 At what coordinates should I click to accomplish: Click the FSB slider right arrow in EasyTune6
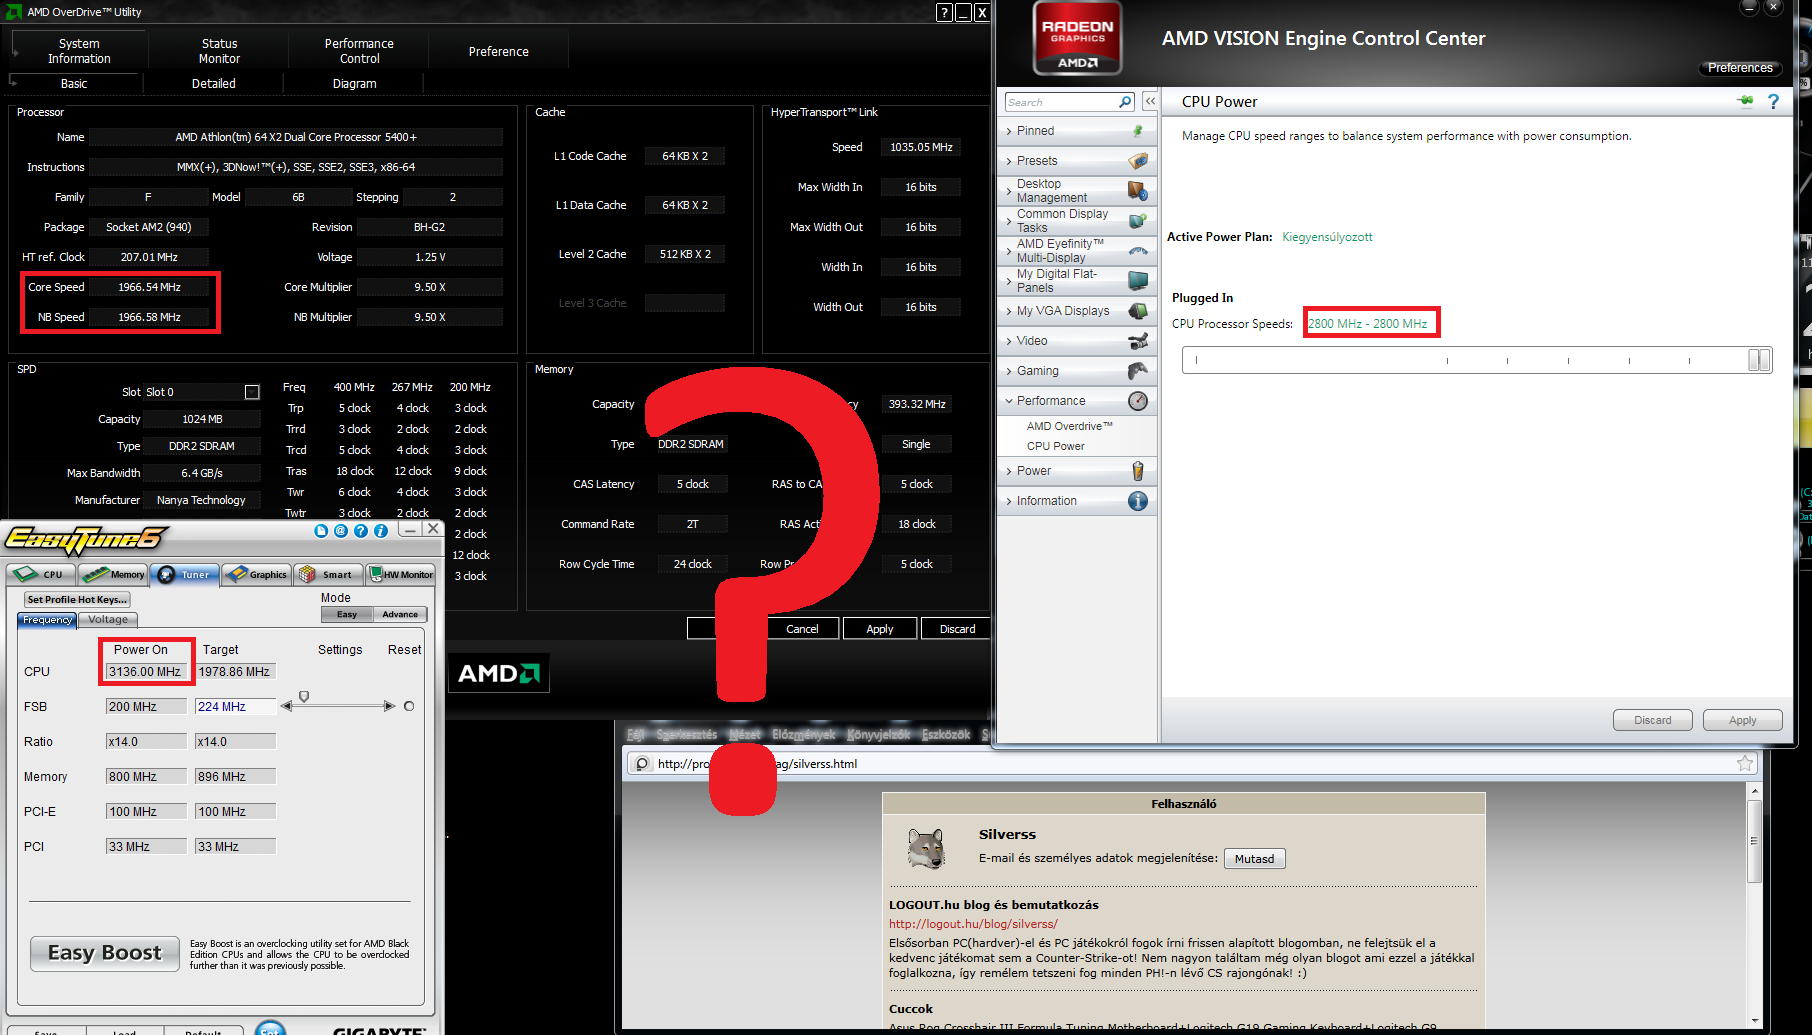[x=389, y=706]
